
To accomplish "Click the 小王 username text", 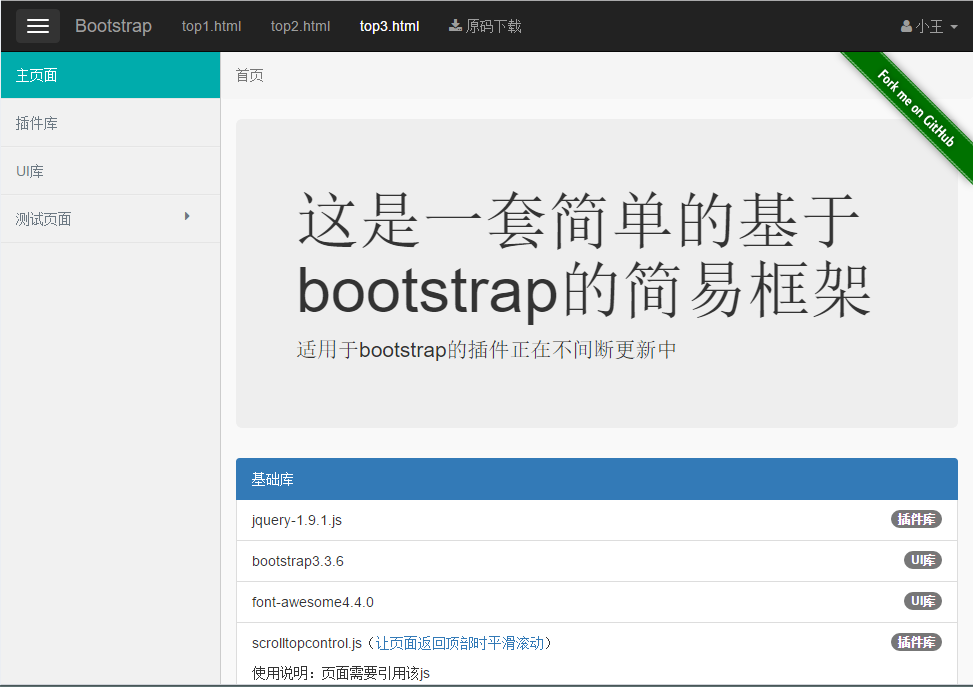I will coord(930,26).
